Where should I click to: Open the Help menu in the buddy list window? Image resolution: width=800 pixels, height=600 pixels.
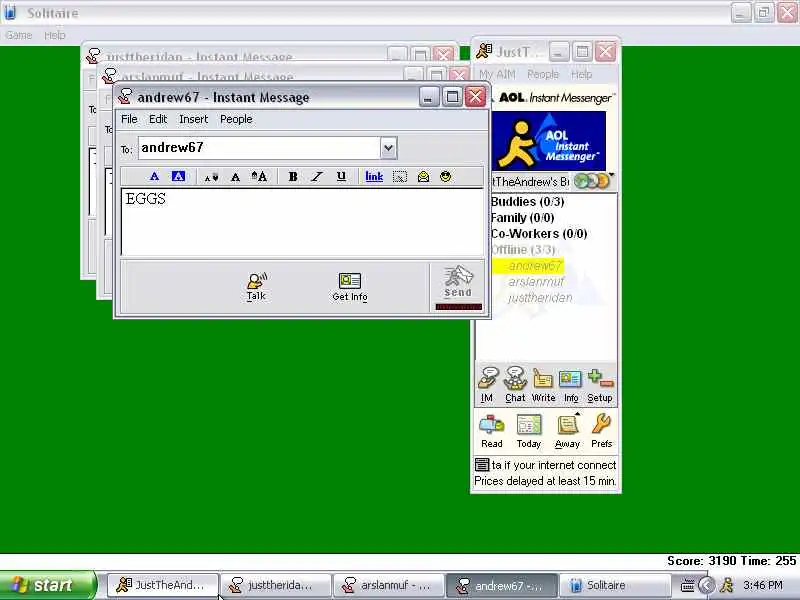click(x=582, y=74)
